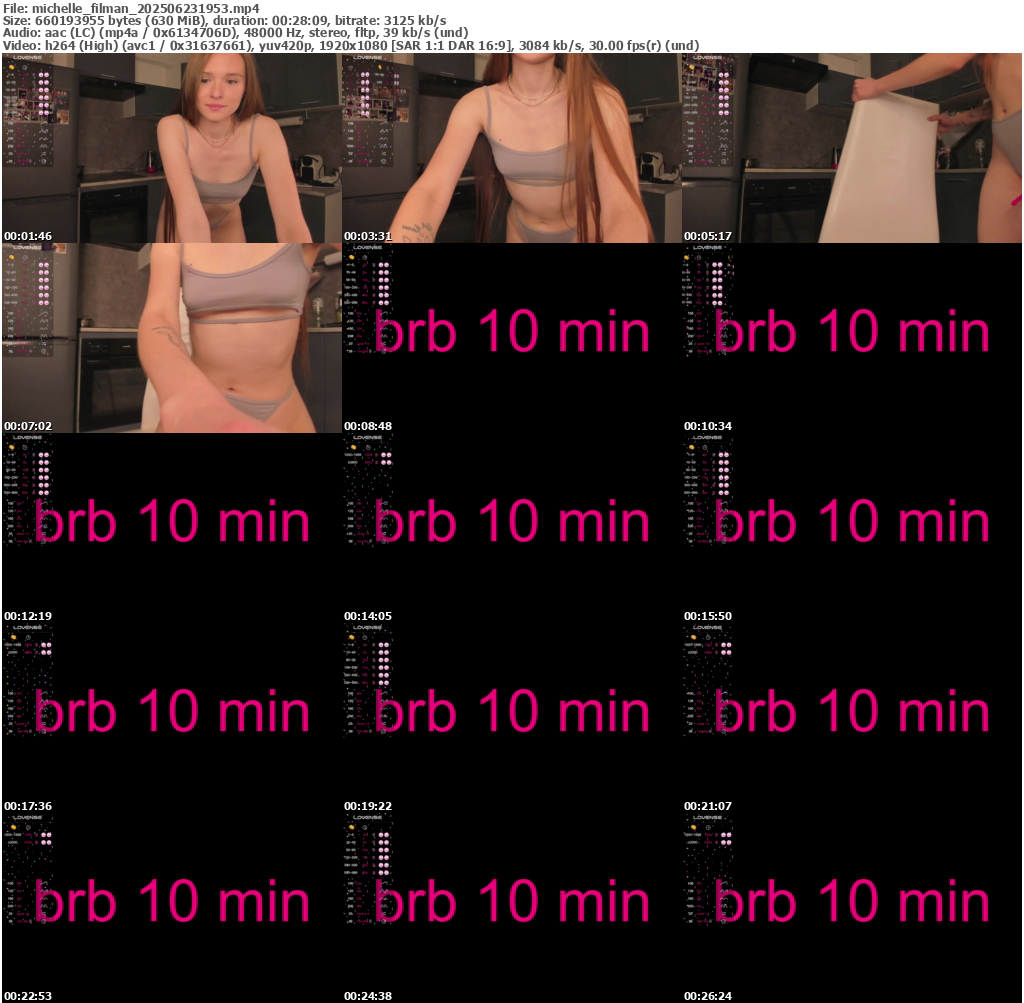Select the frame captured at 00:03:31
Screen dimensions: 1024x1003
coord(512,148)
